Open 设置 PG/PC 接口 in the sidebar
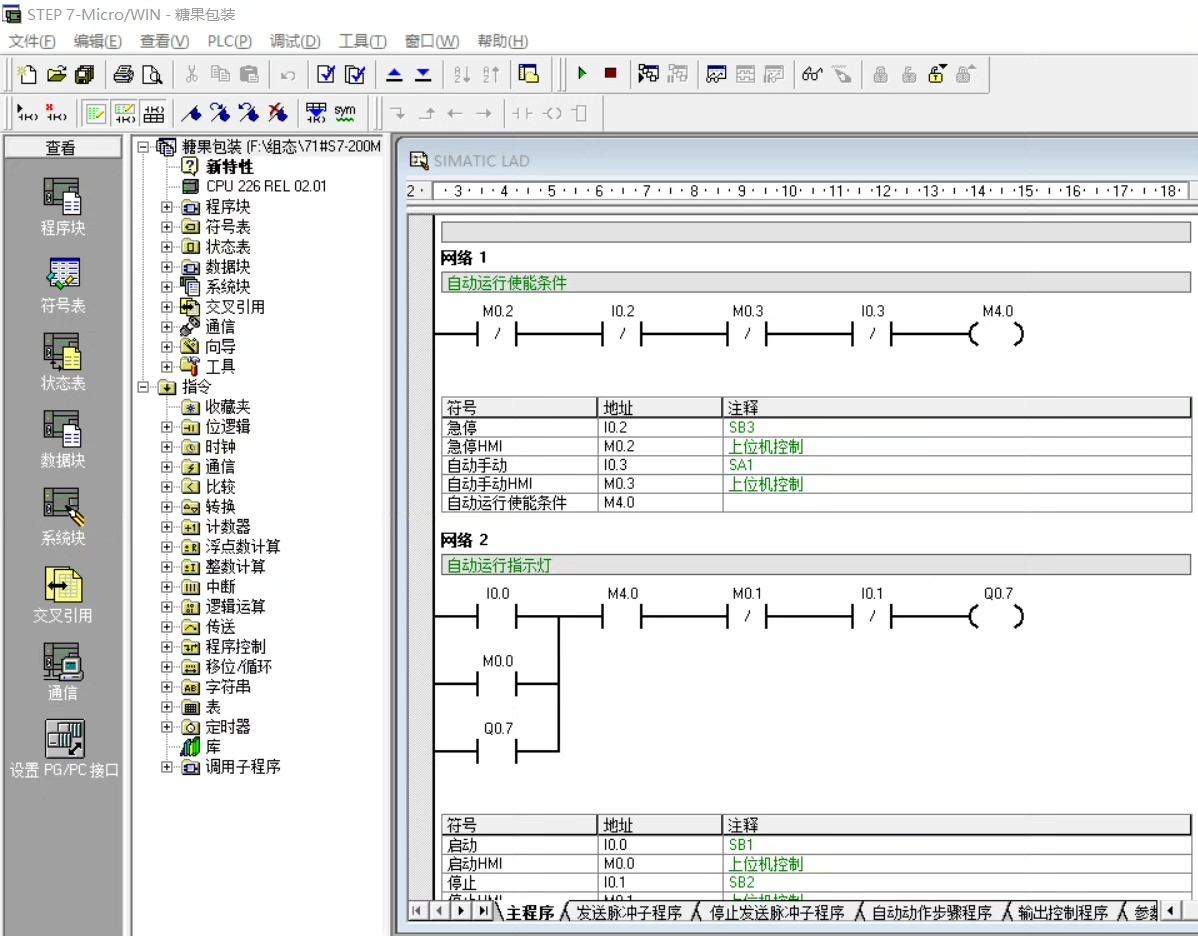Image resolution: width=1198 pixels, height=936 pixels. [64, 750]
